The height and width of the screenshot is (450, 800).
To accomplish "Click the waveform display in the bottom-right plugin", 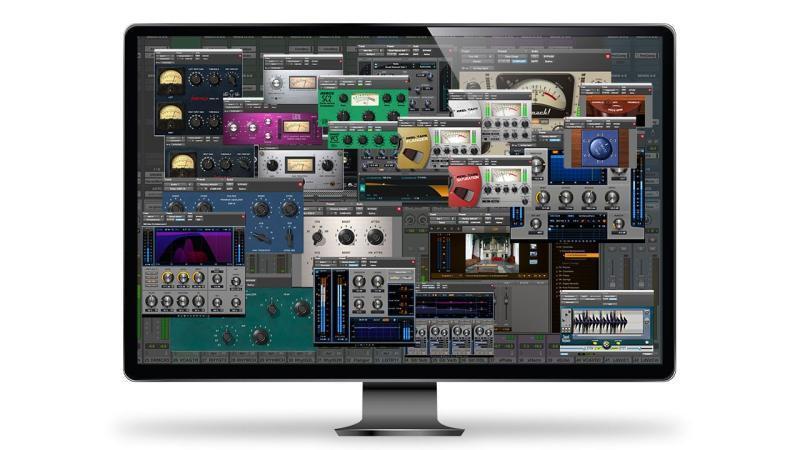I will point(607,323).
